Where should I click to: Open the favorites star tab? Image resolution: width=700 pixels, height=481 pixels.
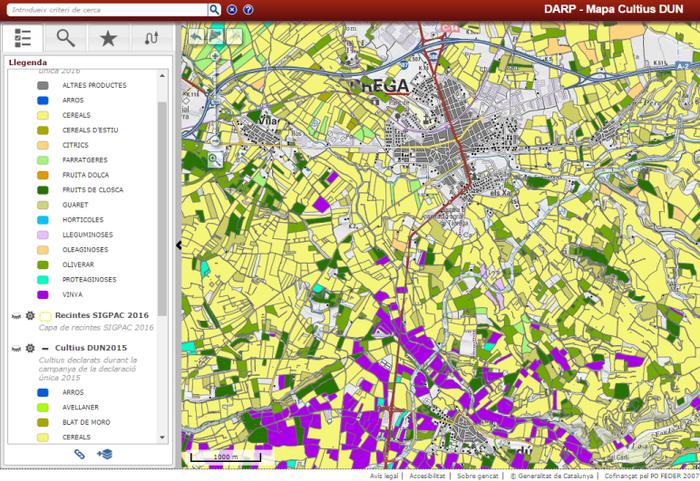point(108,38)
